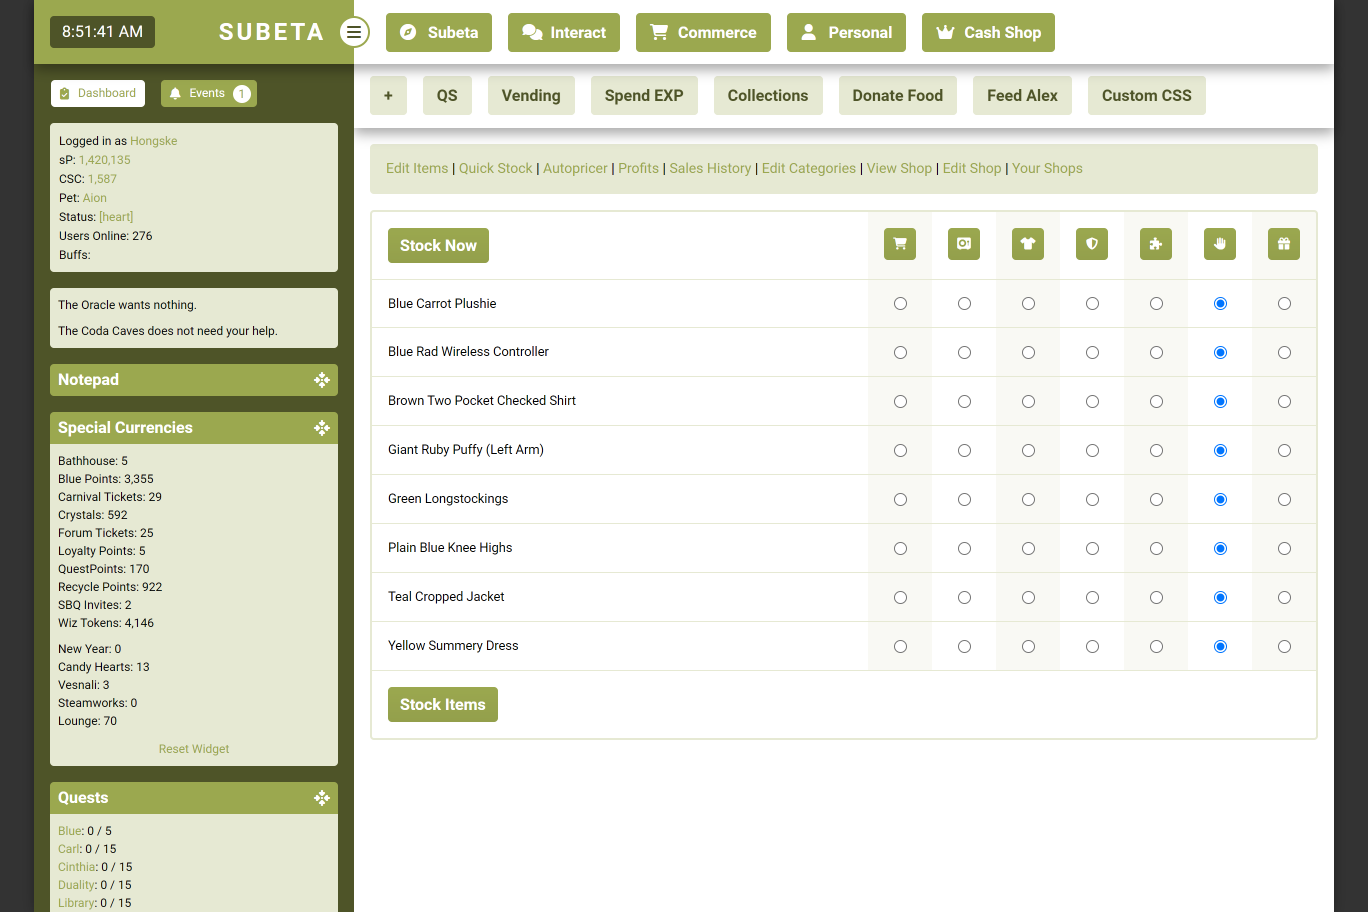Select gift radio for Teal Cropped Jacket
Screen dimensions: 1368x912
(x=1284, y=598)
